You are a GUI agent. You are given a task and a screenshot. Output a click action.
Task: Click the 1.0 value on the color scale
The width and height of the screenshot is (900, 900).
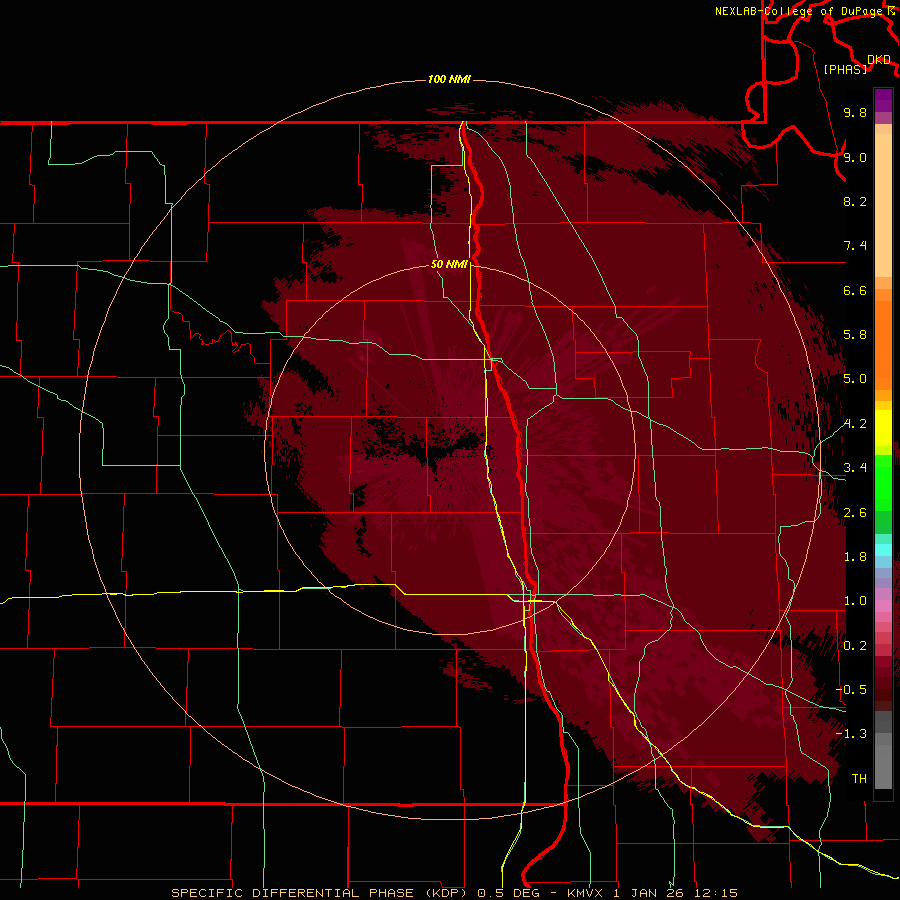point(855,601)
